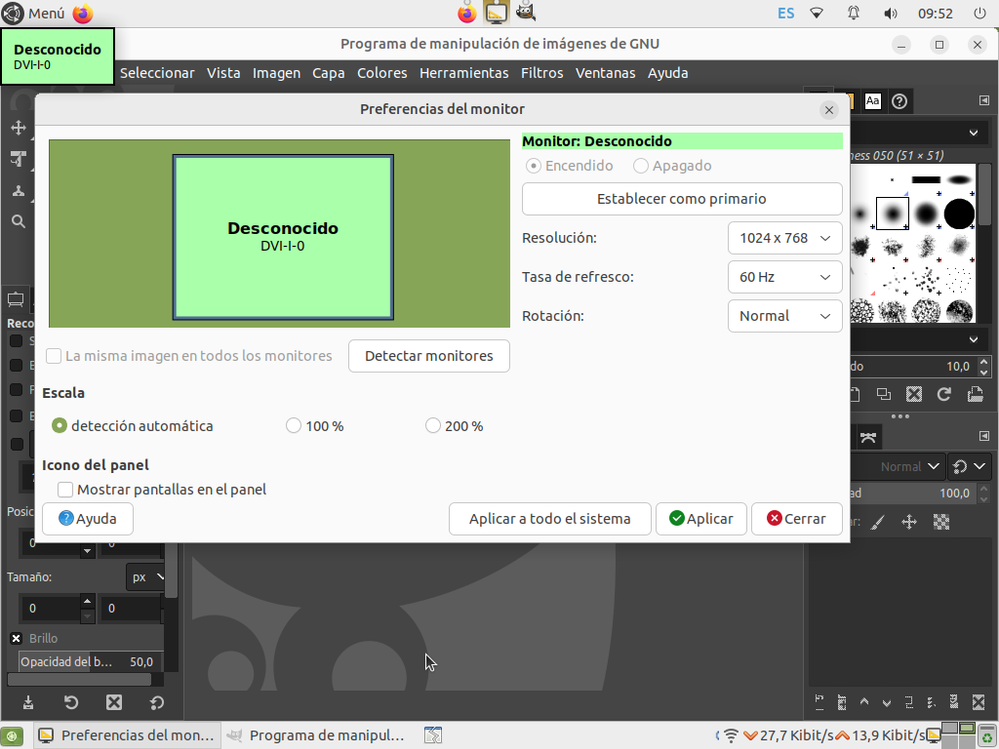This screenshot has width=999, height=749.
Task: Open the volume speaker indicator
Action: 891,13
